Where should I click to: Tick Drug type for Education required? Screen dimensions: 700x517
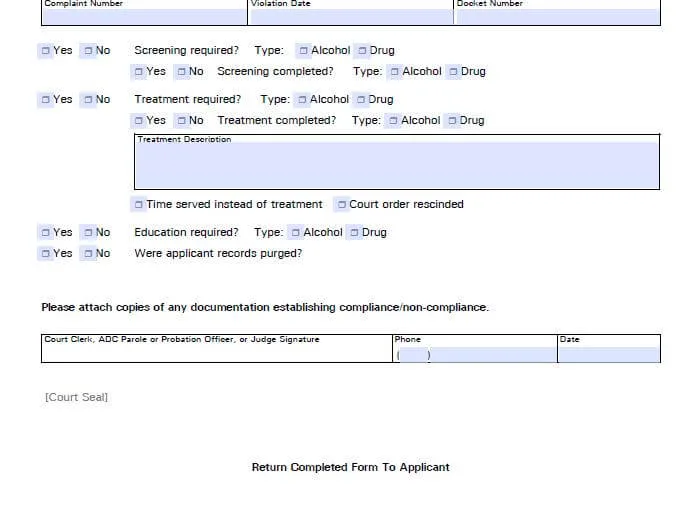[354, 233]
